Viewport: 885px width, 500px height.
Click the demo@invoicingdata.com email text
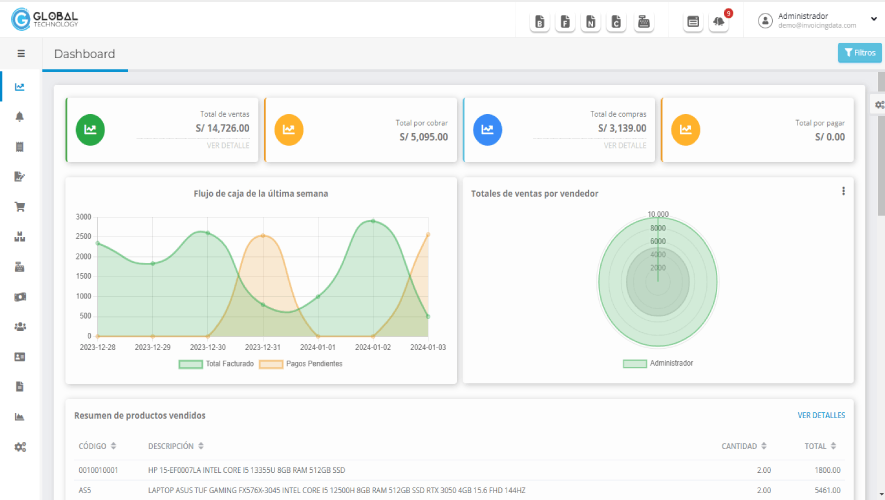(x=817, y=26)
